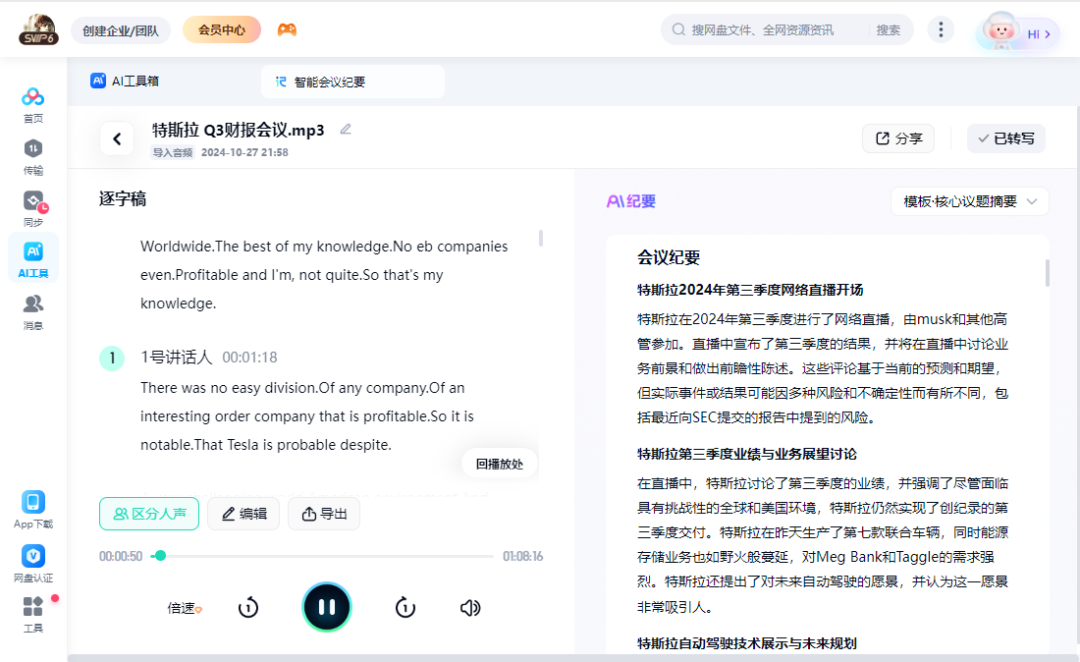Click the 已转写 transcribed button
This screenshot has width=1080, height=662.
coord(1006,138)
